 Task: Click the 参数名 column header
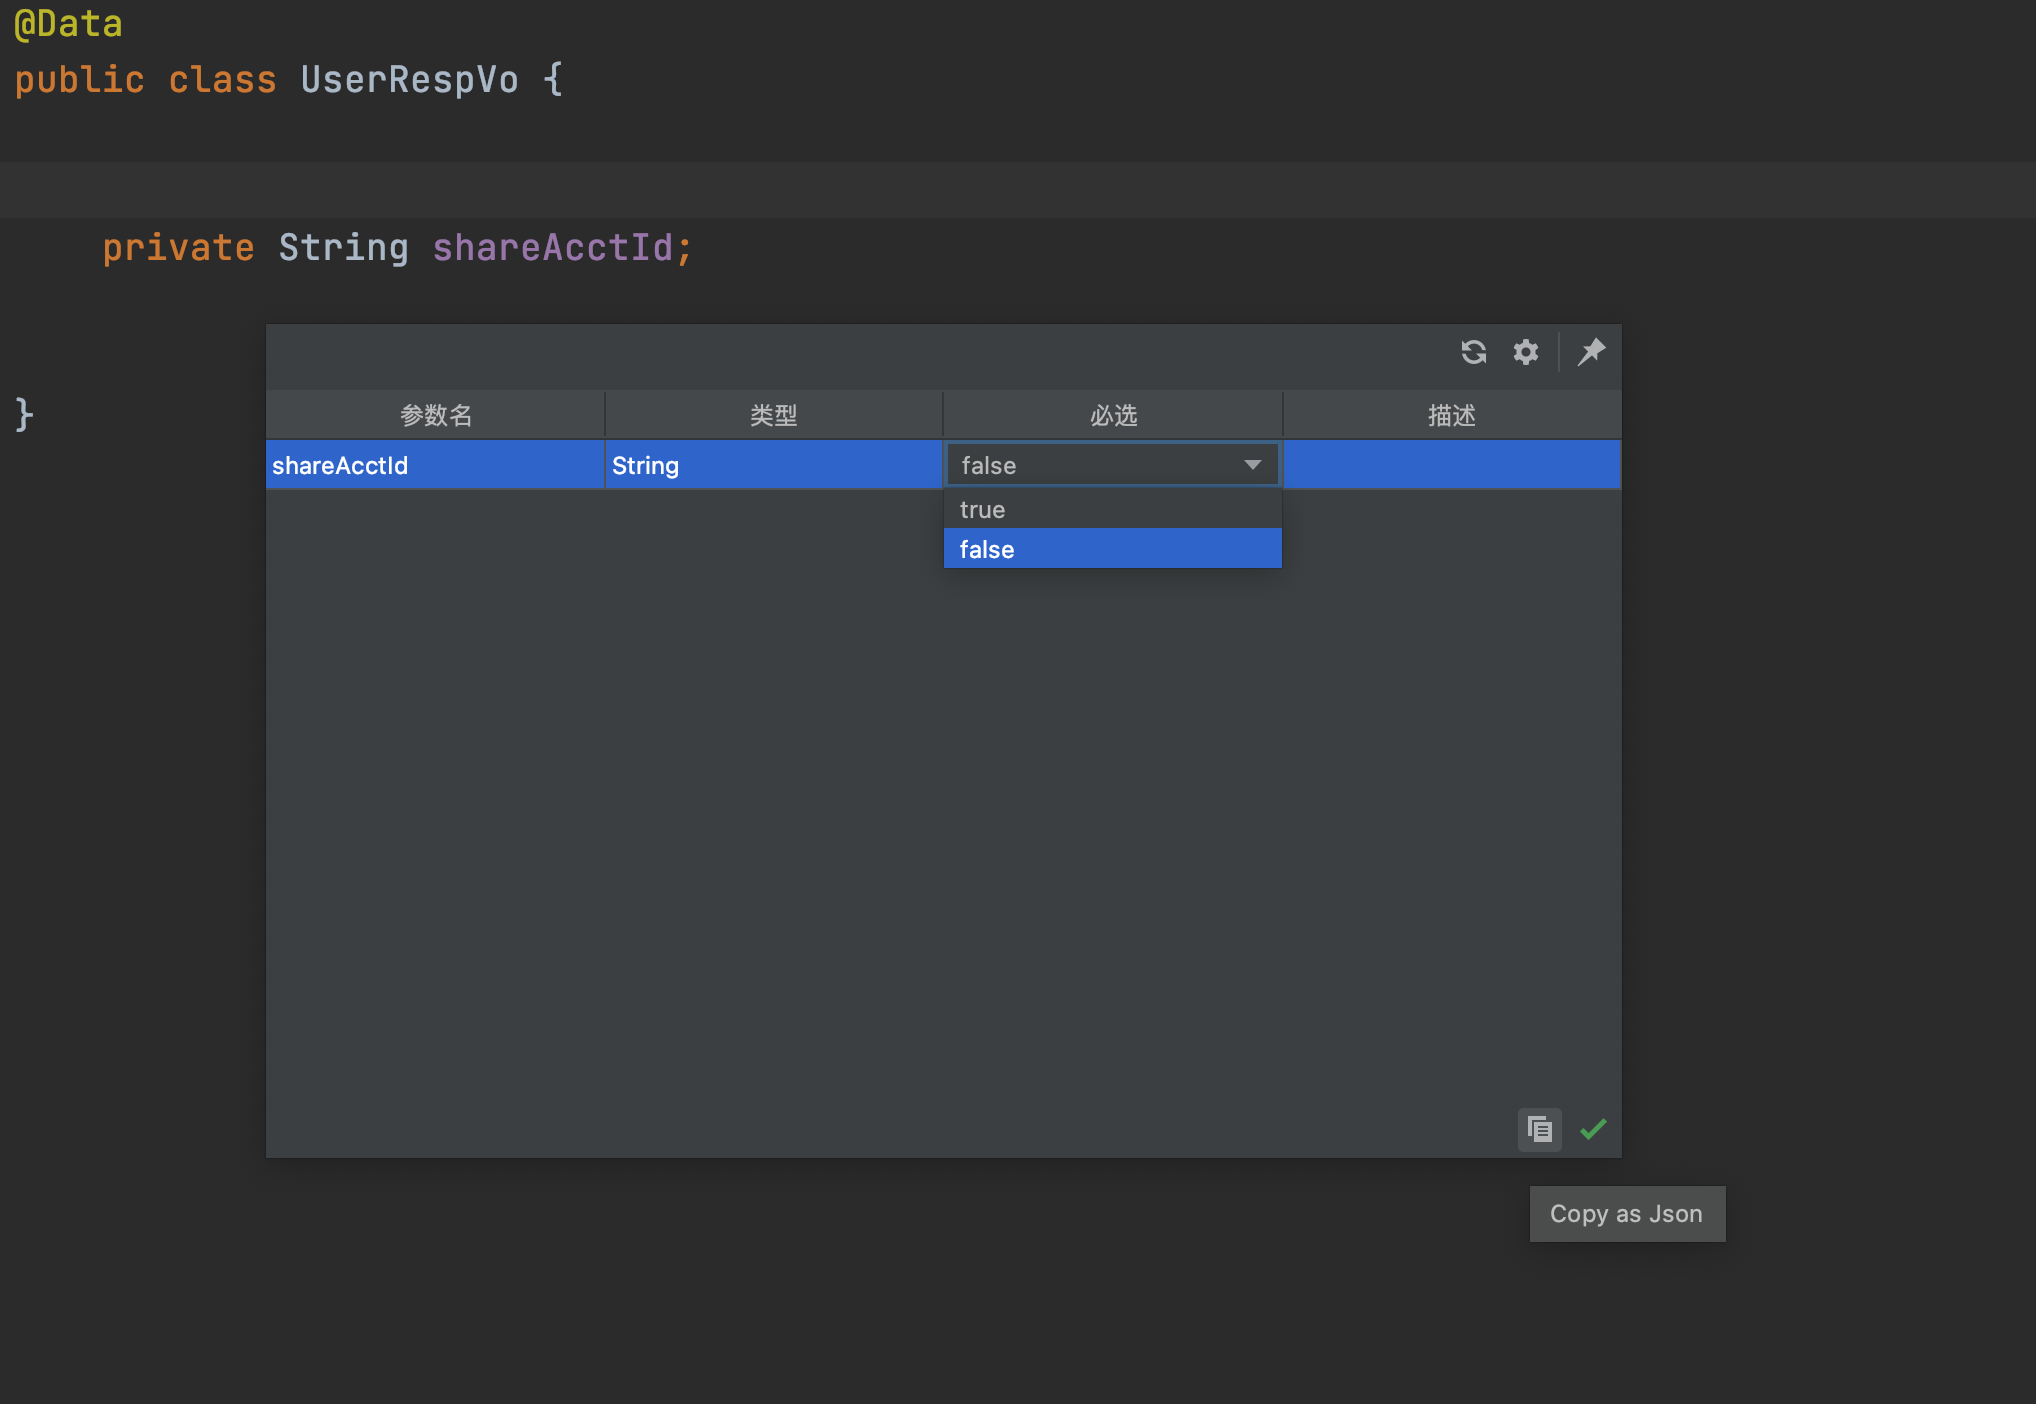435,415
